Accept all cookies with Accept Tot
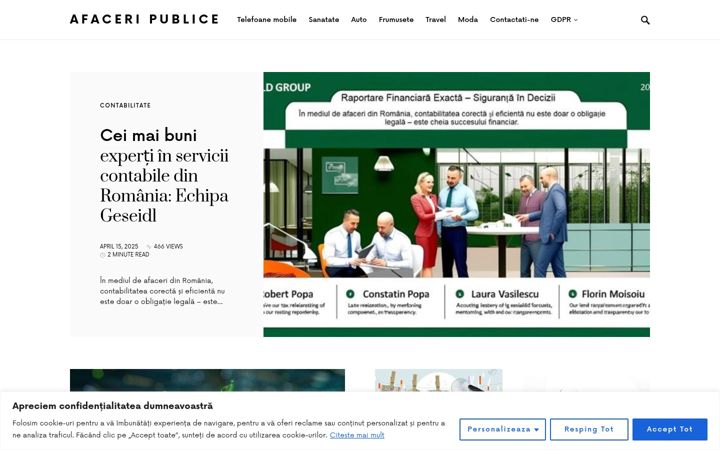The height and width of the screenshot is (450, 720). [669, 429]
